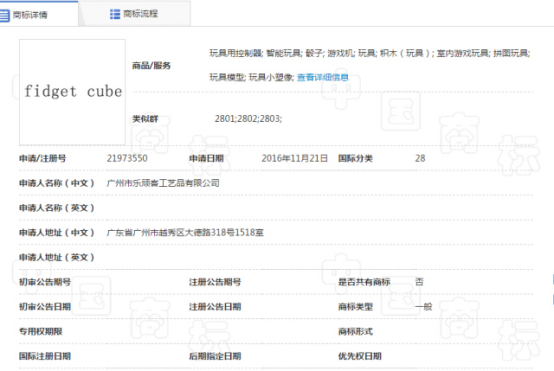Click applicant address 广东省广州市越秀区大德路318号1518室
This screenshot has height=371, width=554.
185,232
